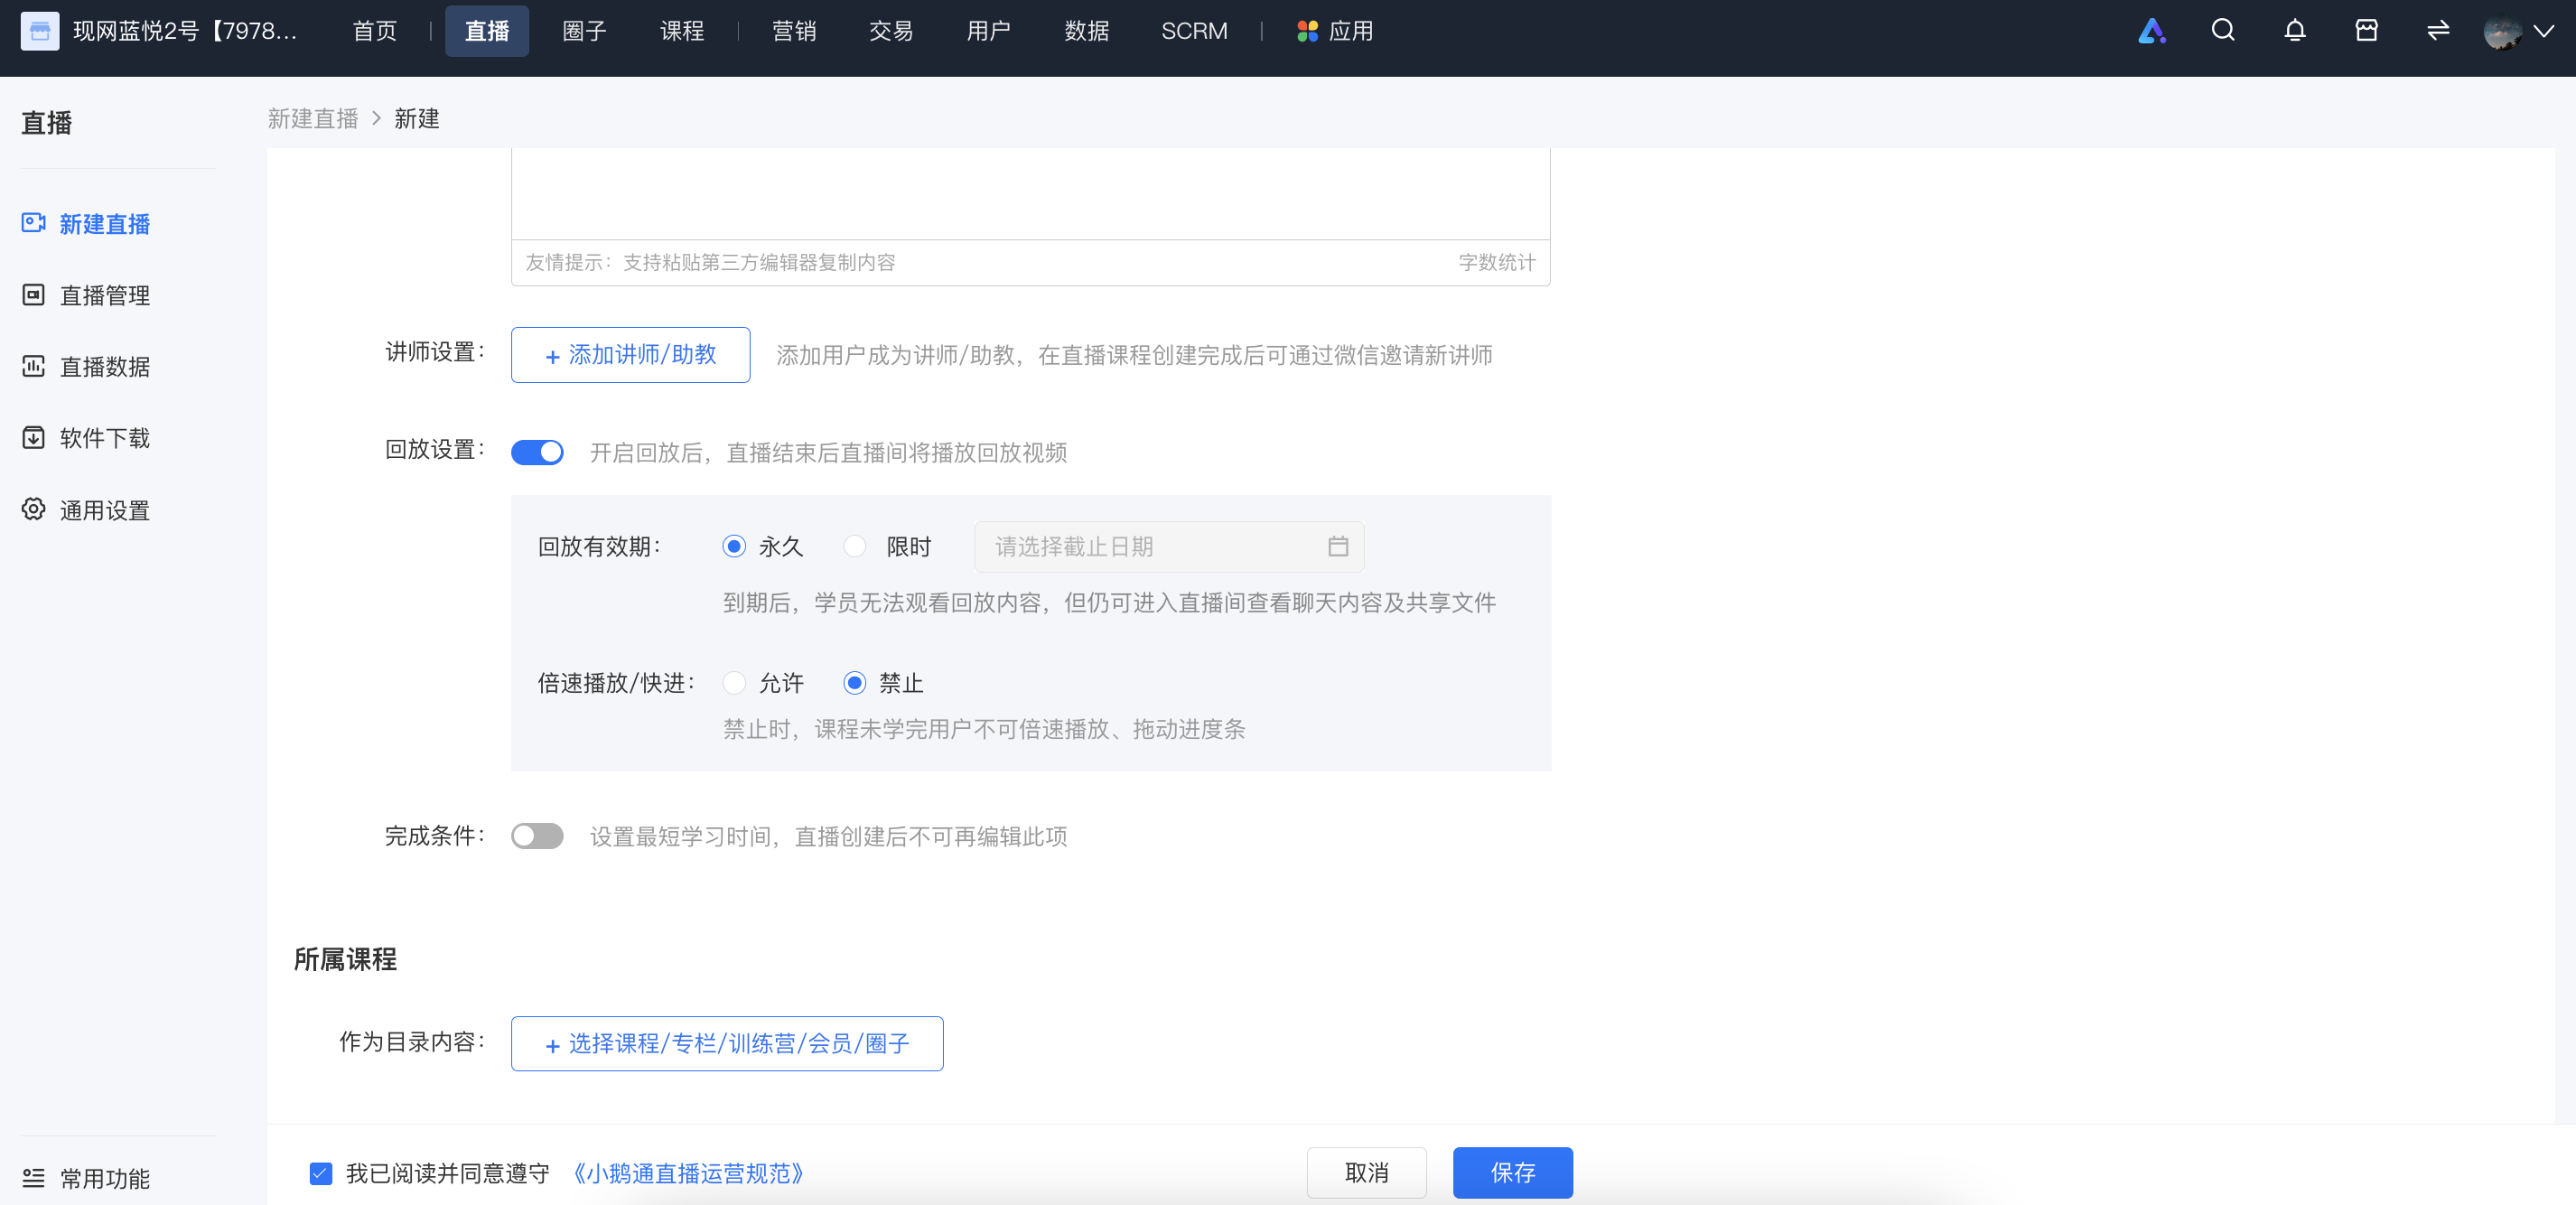Open the notifications bell icon

pyautogui.click(x=2294, y=31)
